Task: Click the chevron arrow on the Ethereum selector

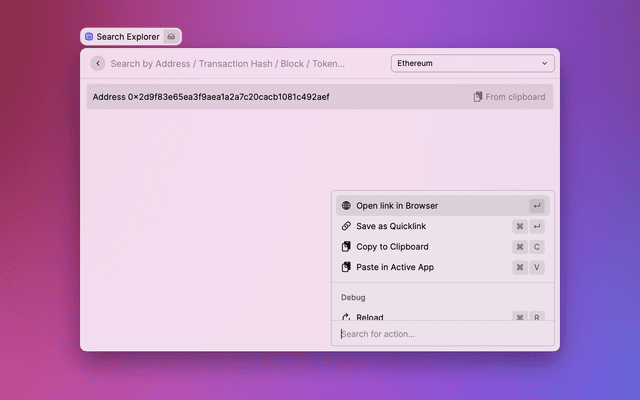Action: (x=545, y=63)
